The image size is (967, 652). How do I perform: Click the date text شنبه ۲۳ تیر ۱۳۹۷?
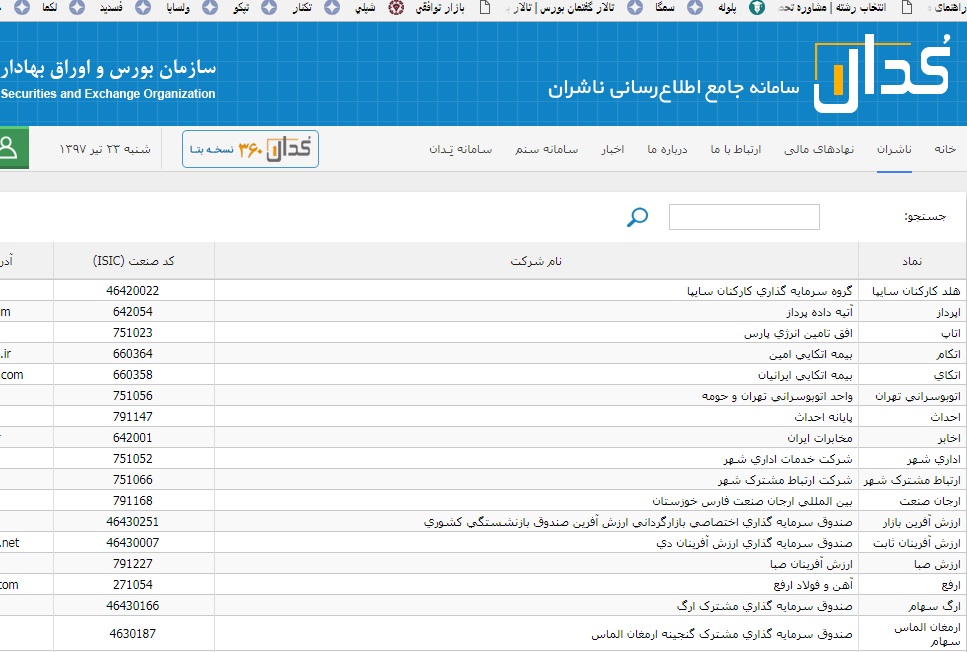coord(105,149)
